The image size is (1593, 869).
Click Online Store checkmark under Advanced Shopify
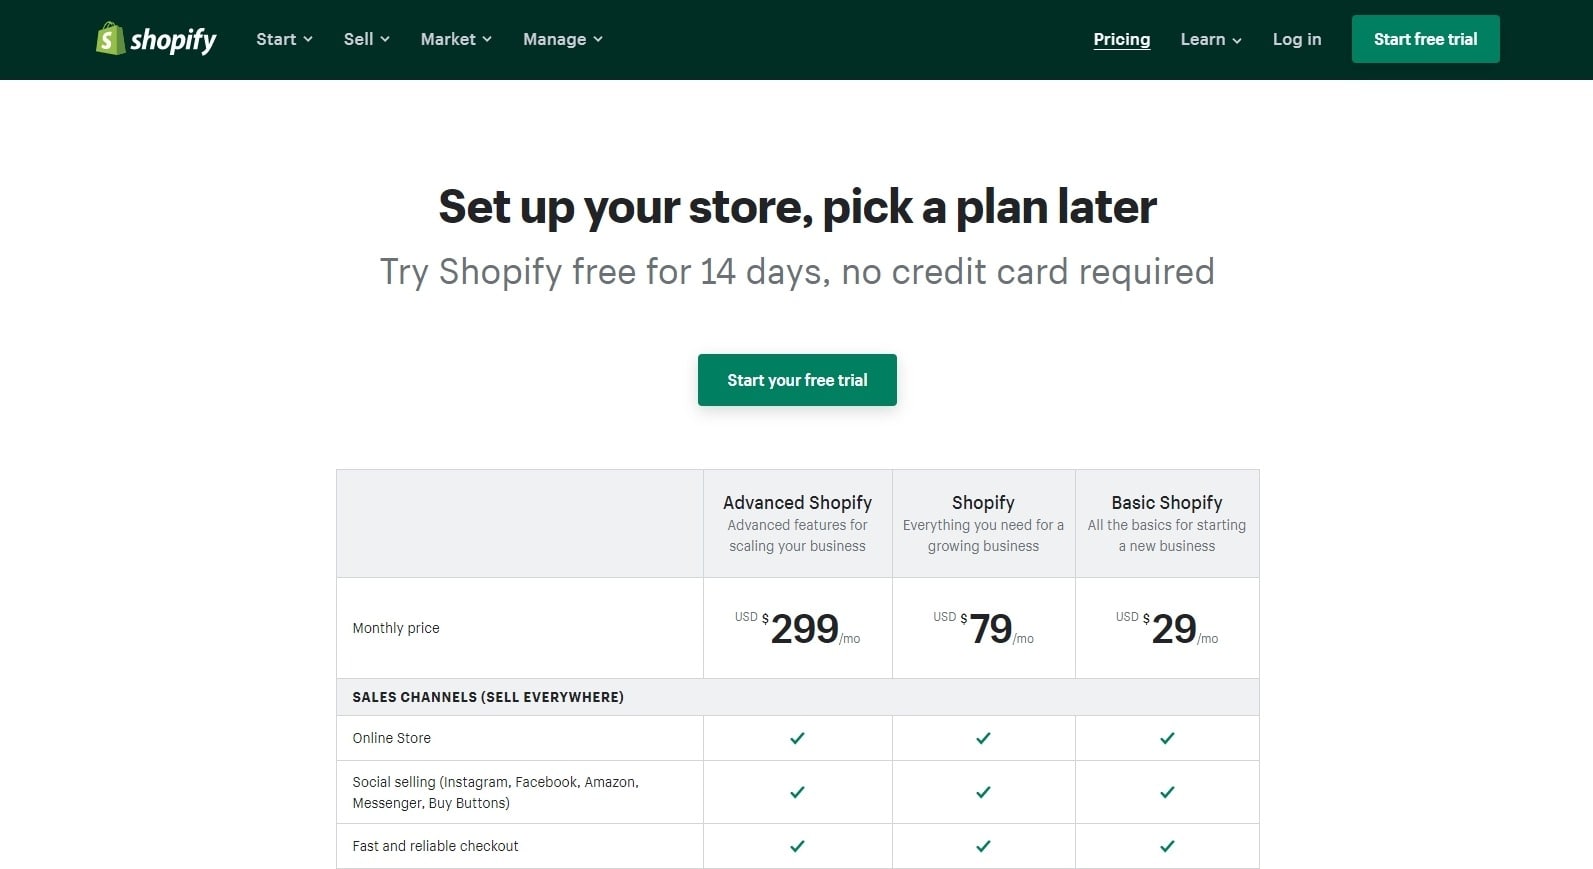click(797, 738)
